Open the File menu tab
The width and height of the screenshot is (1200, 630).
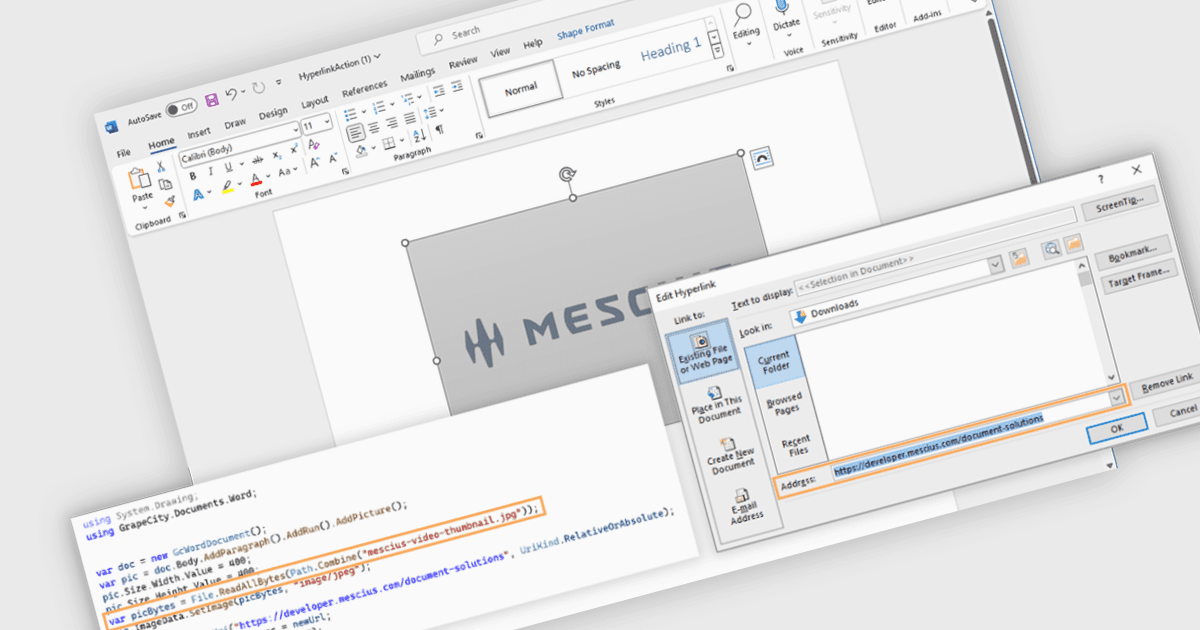(x=123, y=153)
